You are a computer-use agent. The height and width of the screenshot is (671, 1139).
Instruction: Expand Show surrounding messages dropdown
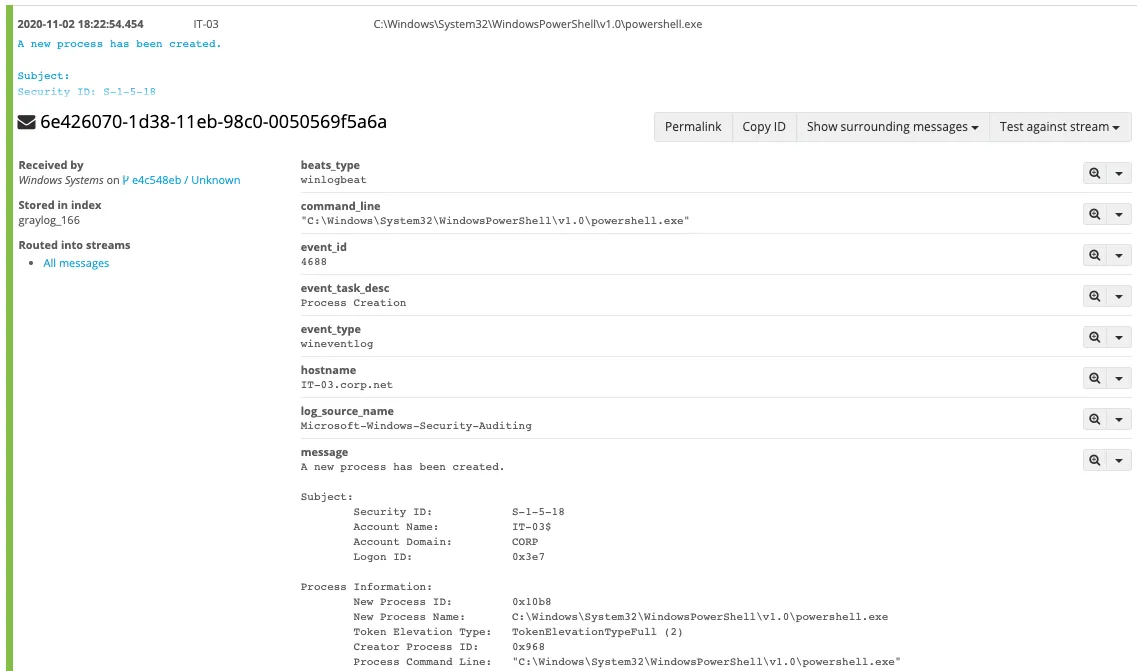pos(892,127)
